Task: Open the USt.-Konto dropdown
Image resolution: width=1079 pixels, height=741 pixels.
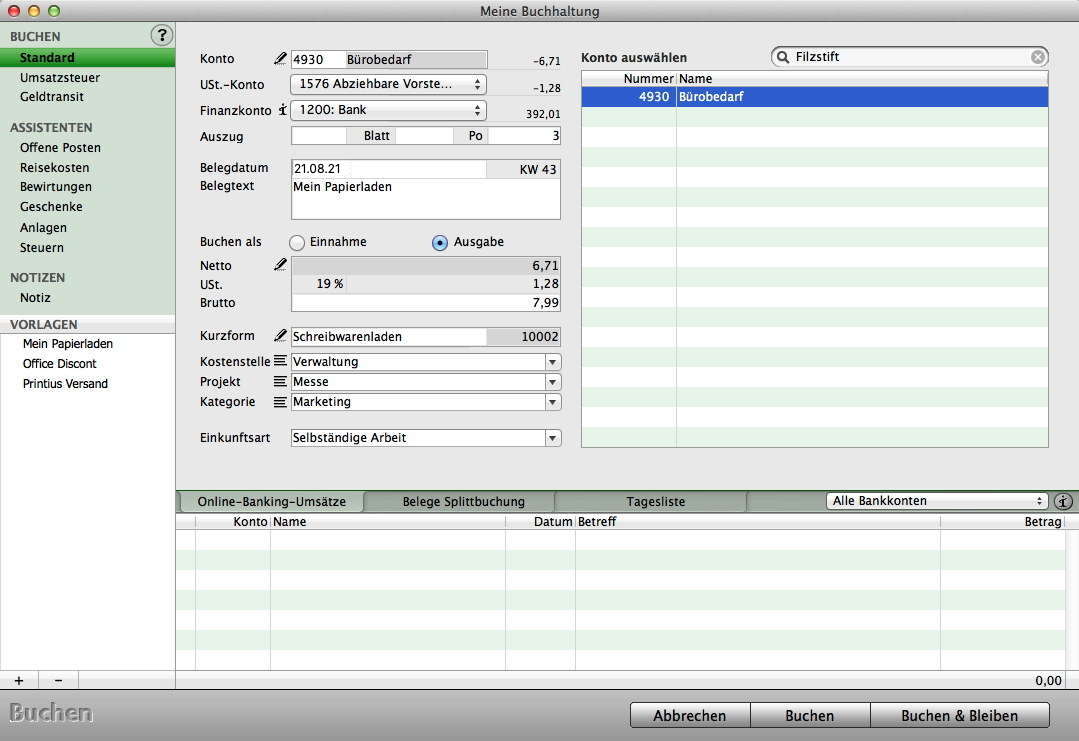Action: point(388,85)
